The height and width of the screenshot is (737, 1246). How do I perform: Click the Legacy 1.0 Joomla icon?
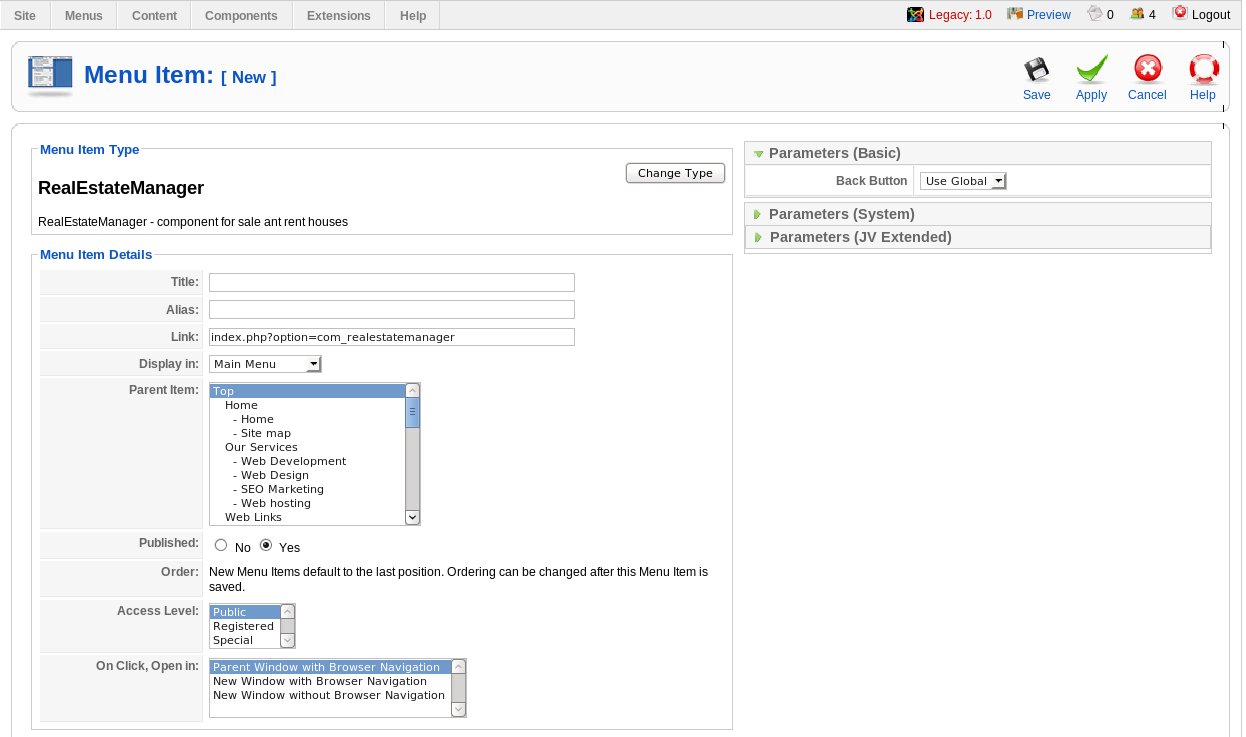click(x=915, y=14)
